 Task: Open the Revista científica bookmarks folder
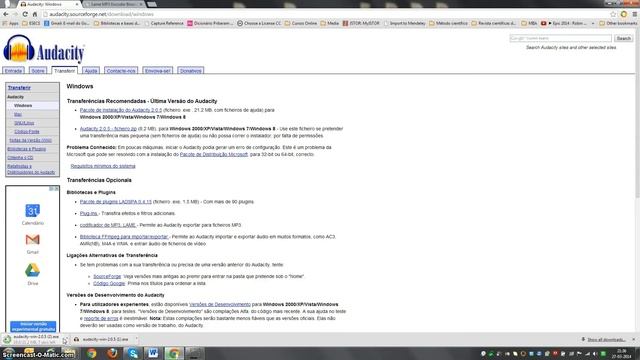pos(493,23)
